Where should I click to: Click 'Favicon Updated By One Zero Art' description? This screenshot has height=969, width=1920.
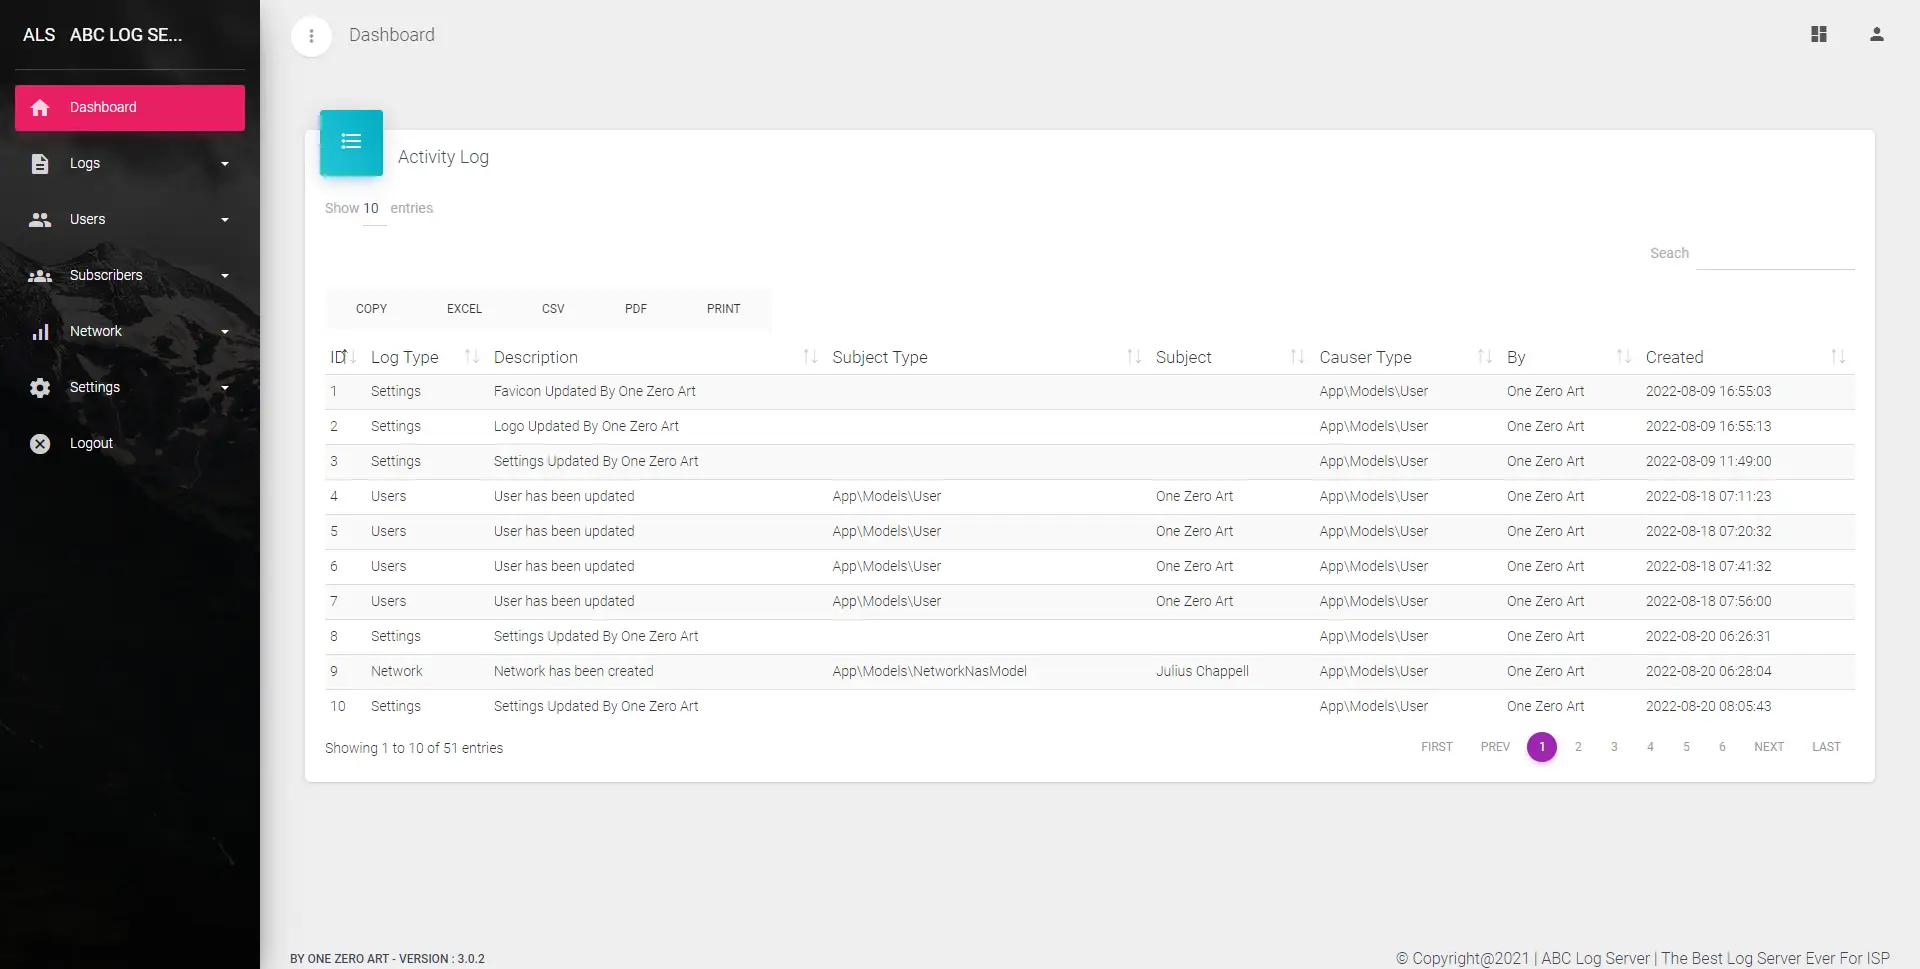coord(594,392)
